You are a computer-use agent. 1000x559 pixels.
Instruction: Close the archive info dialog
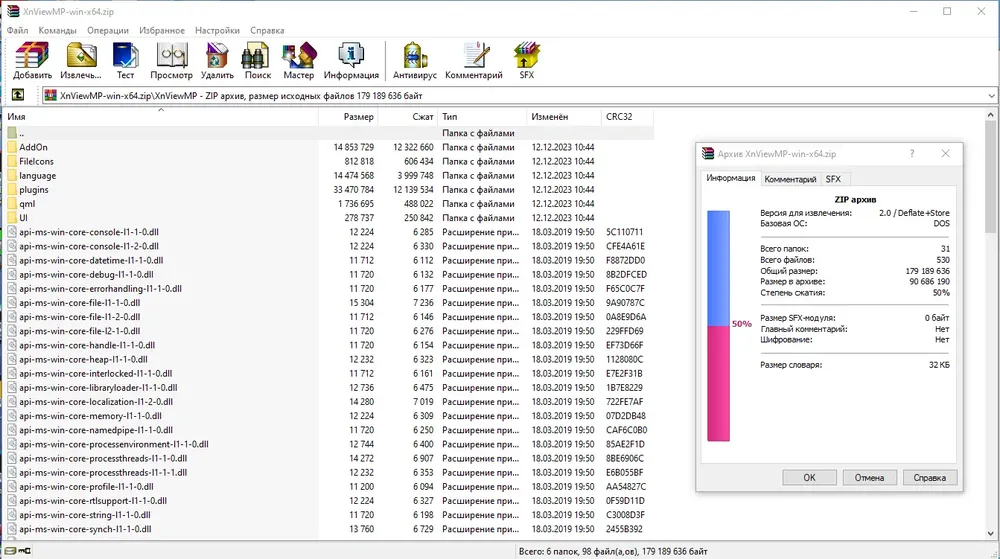coord(945,154)
